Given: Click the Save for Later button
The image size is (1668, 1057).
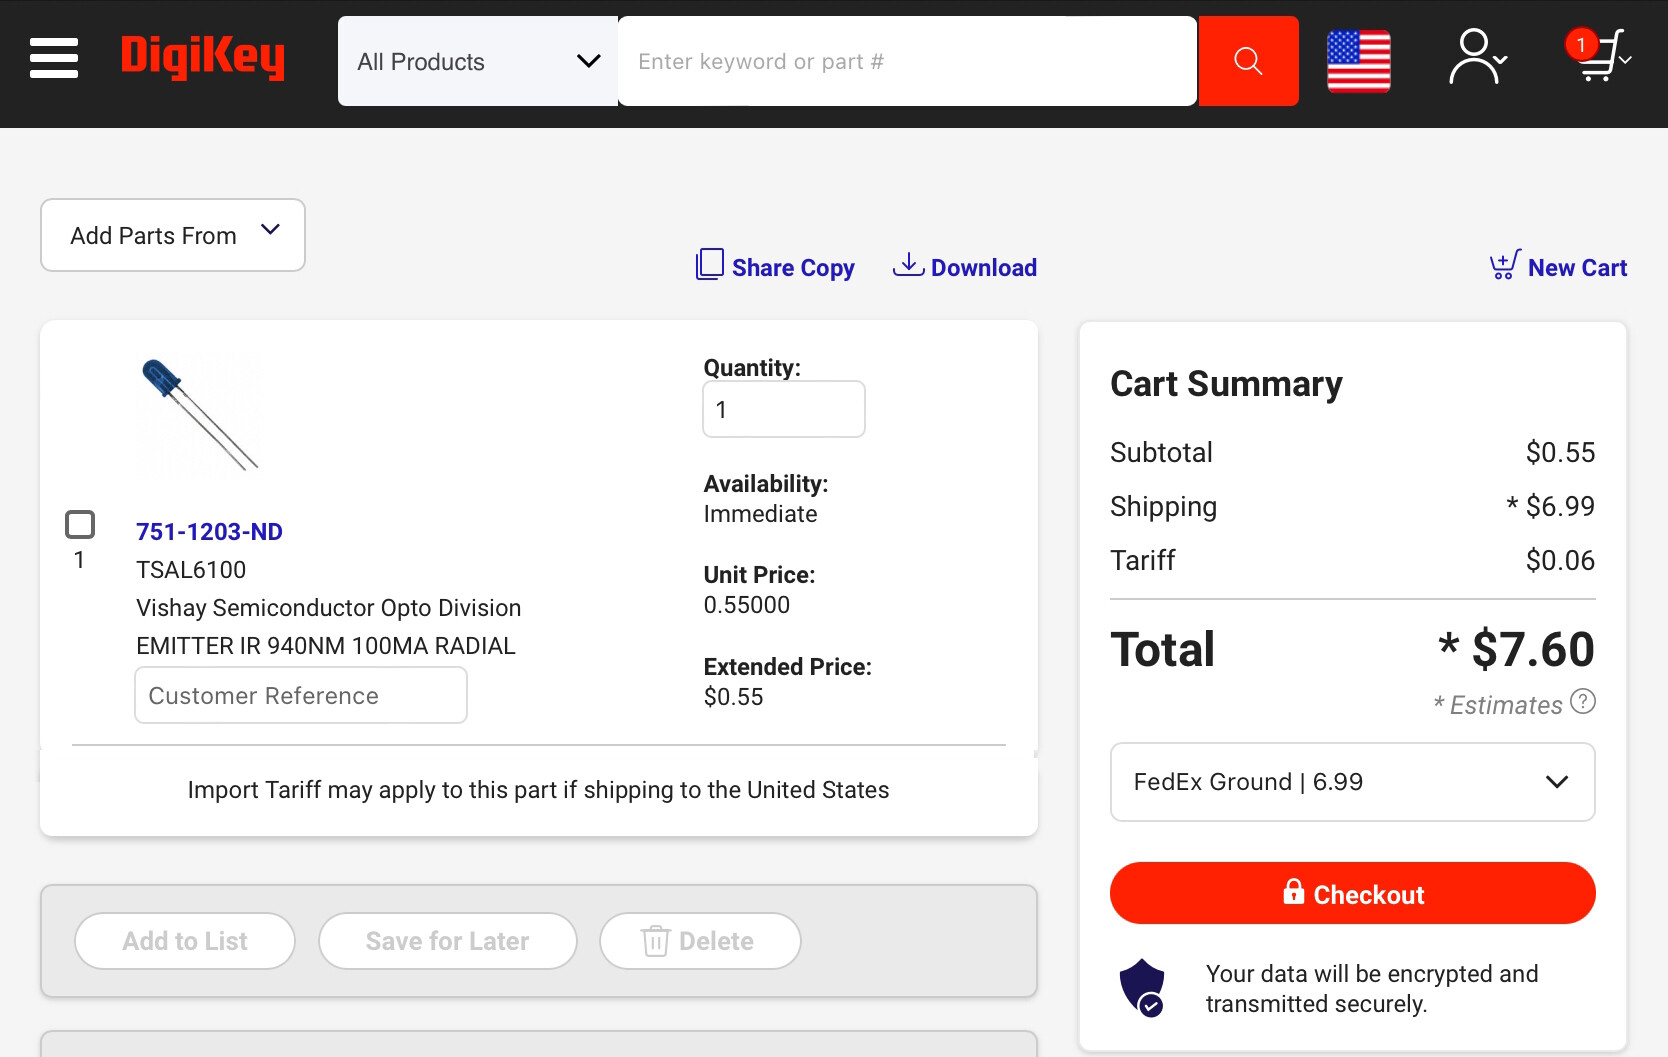Looking at the screenshot, I should pyautogui.click(x=447, y=941).
